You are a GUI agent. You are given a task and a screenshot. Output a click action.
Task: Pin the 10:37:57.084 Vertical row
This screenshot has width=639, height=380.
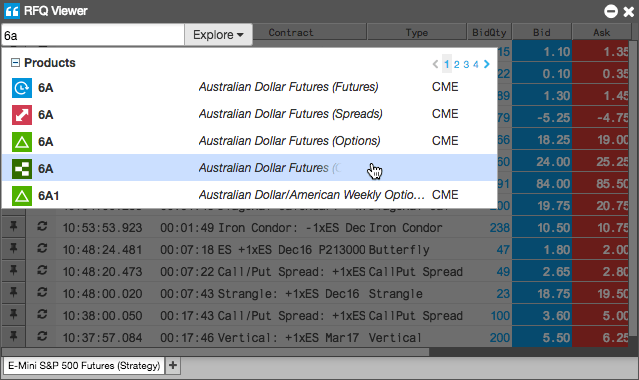13,336
